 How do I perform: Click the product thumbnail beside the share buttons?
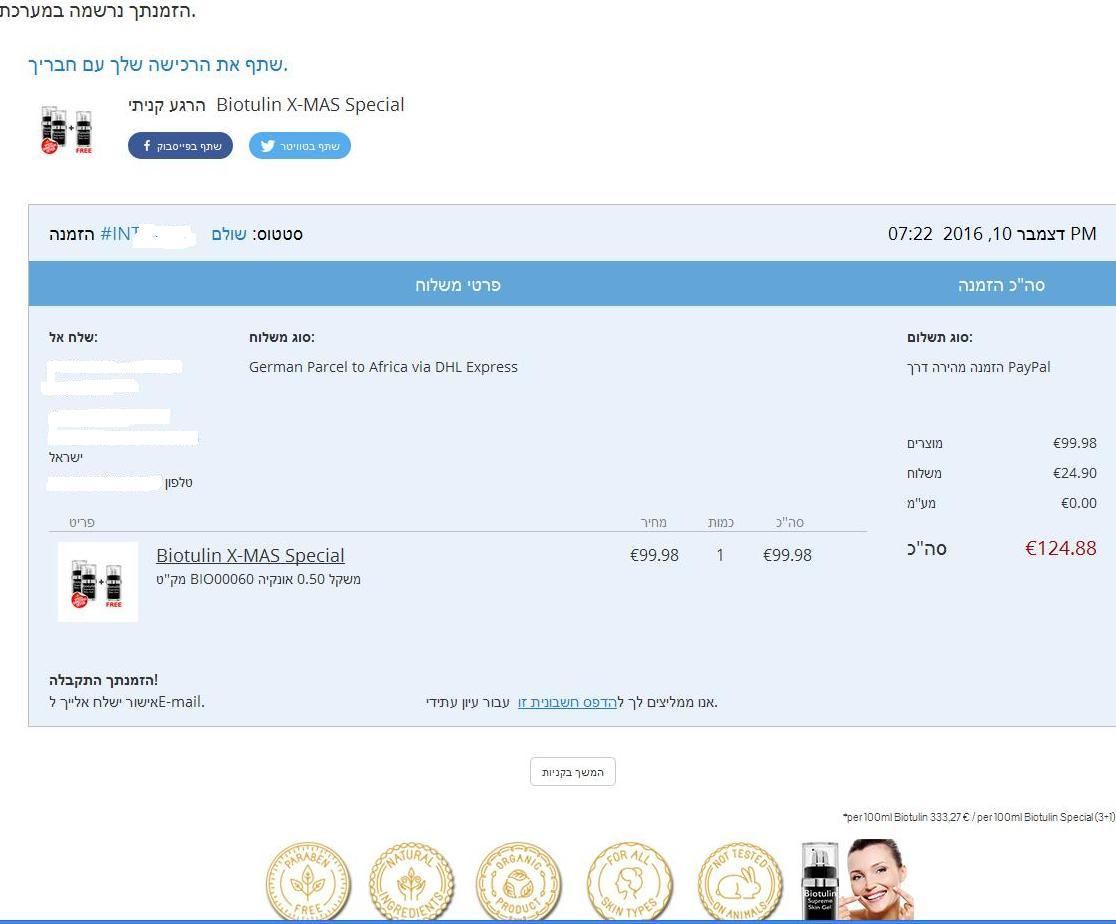(x=67, y=130)
